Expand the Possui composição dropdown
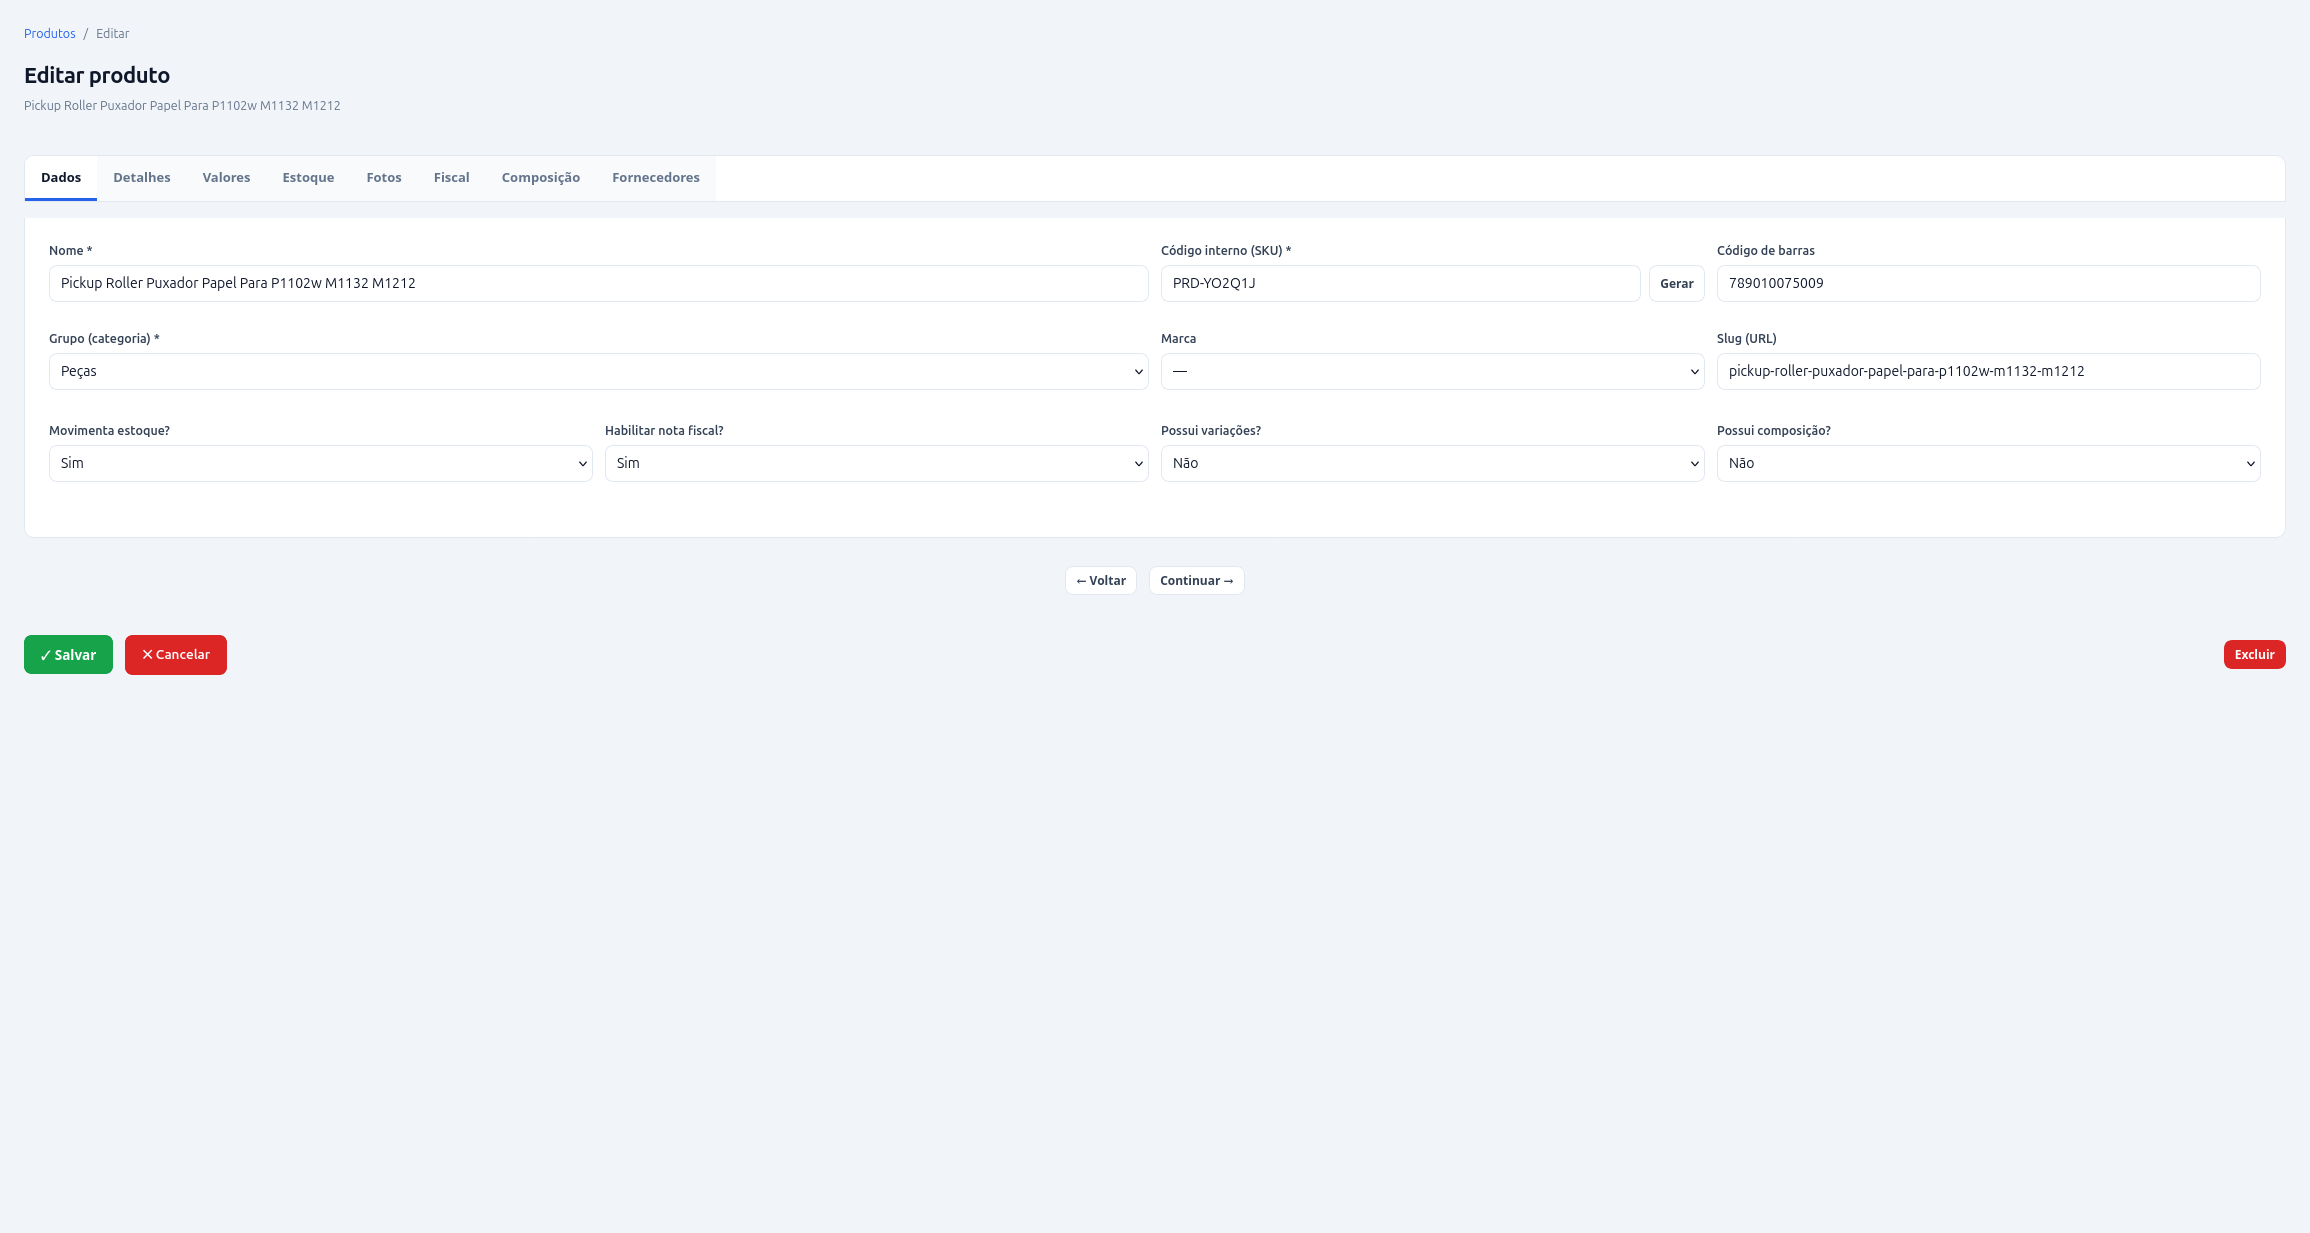Image resolution: width=2310 pixels, height=1233 pixels. click(1988, 463)
